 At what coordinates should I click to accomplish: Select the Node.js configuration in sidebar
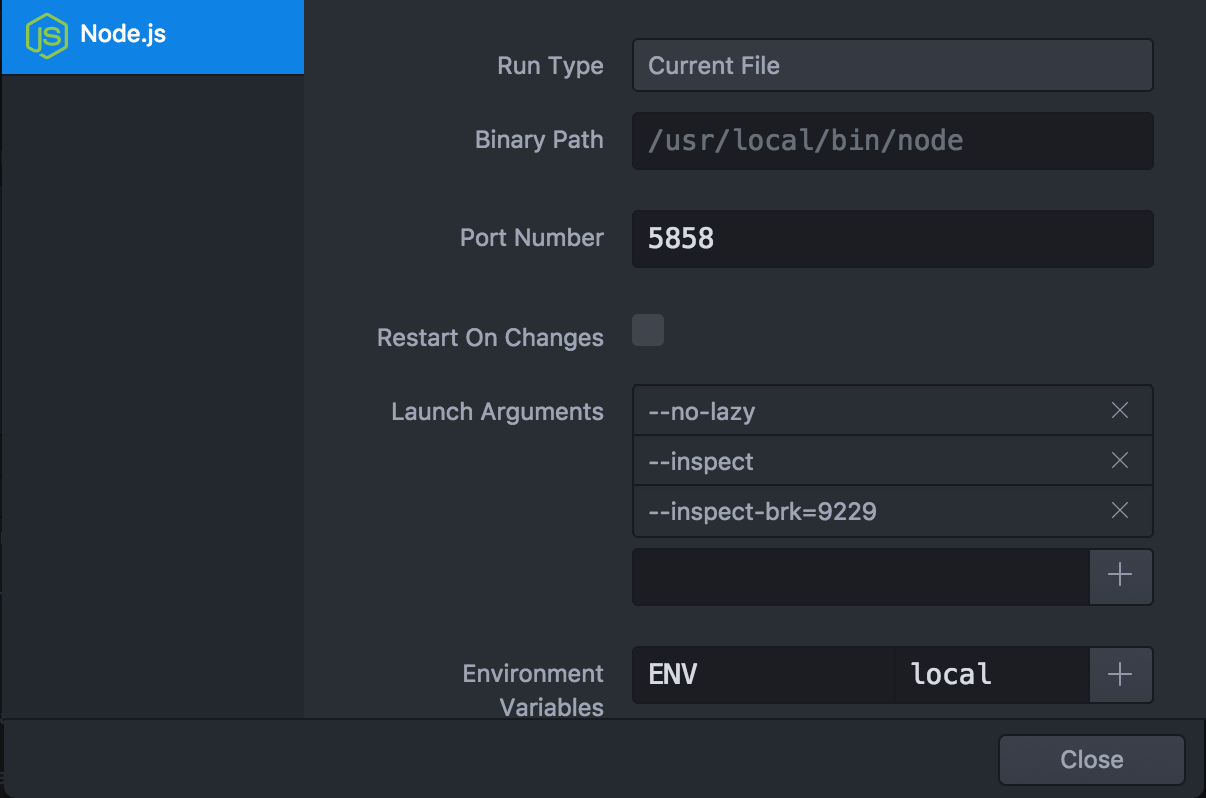coord(152,36)
